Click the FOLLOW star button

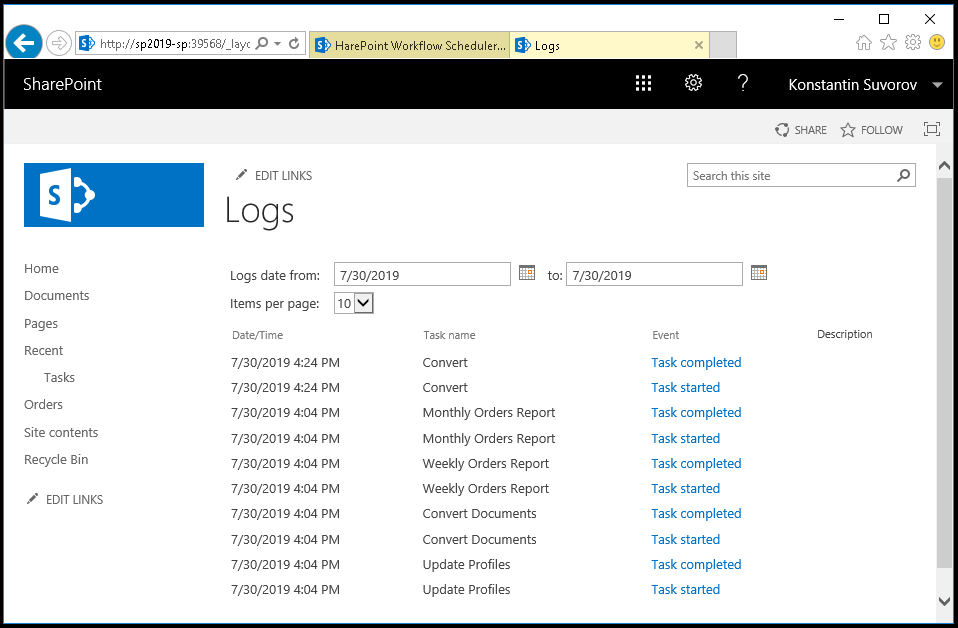point(871,130)
